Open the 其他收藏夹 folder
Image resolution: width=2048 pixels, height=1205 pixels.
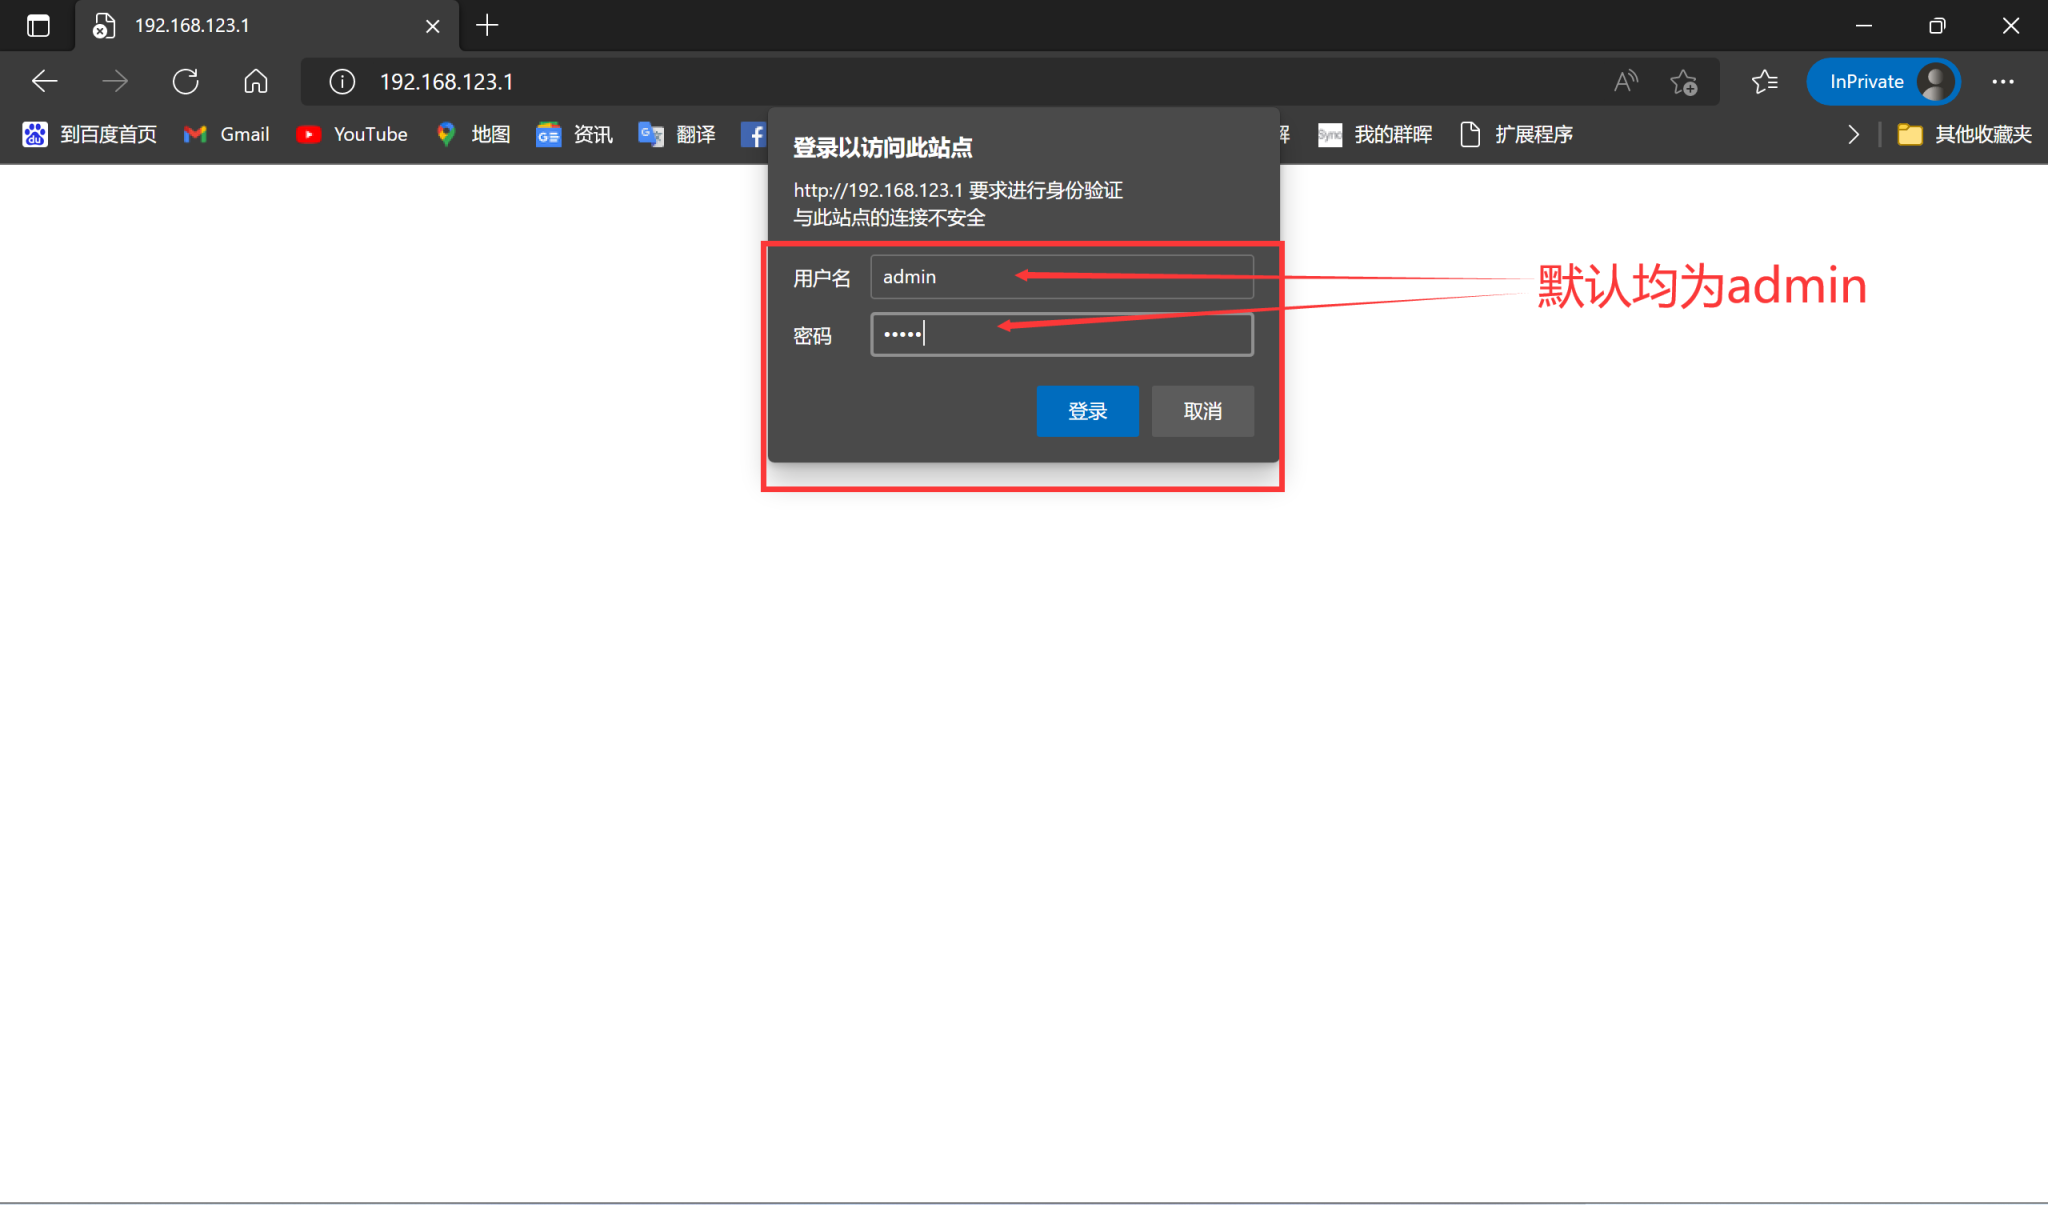[1965, 134]
